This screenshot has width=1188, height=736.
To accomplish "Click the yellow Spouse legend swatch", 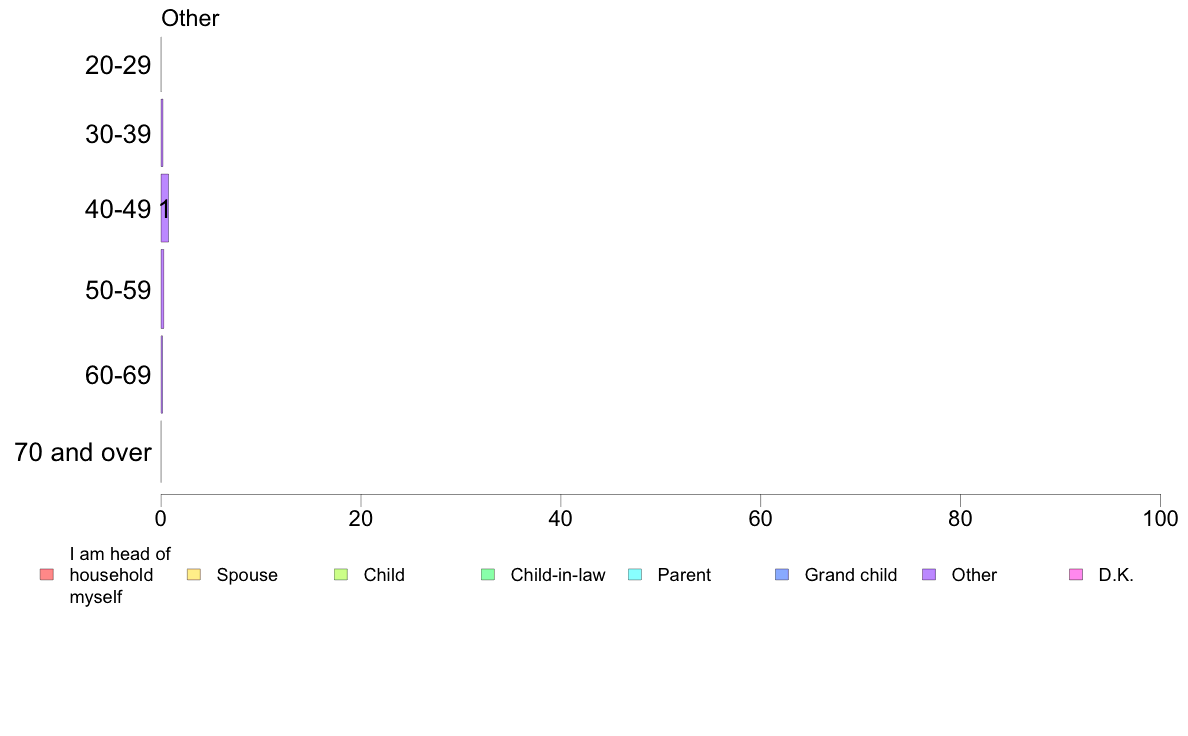I will click(194, 575).
